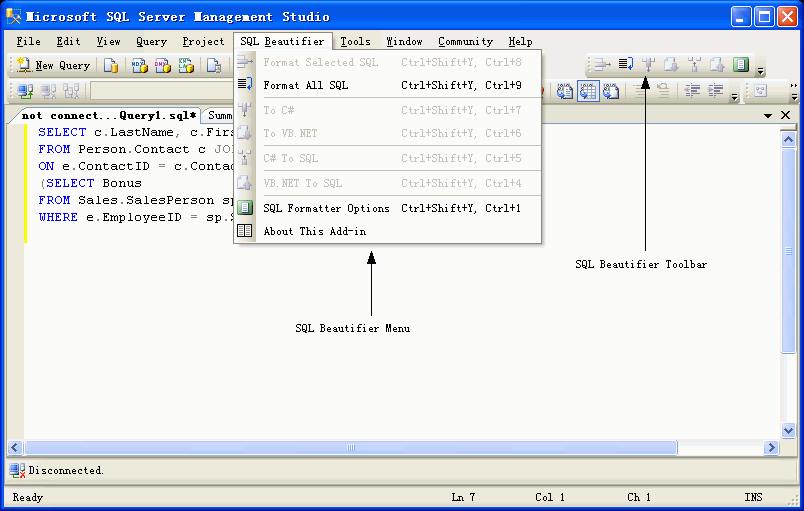Expand the hidden toolbar buttons chevron at far right
This screenshot has width=804, height=511.
794,85
